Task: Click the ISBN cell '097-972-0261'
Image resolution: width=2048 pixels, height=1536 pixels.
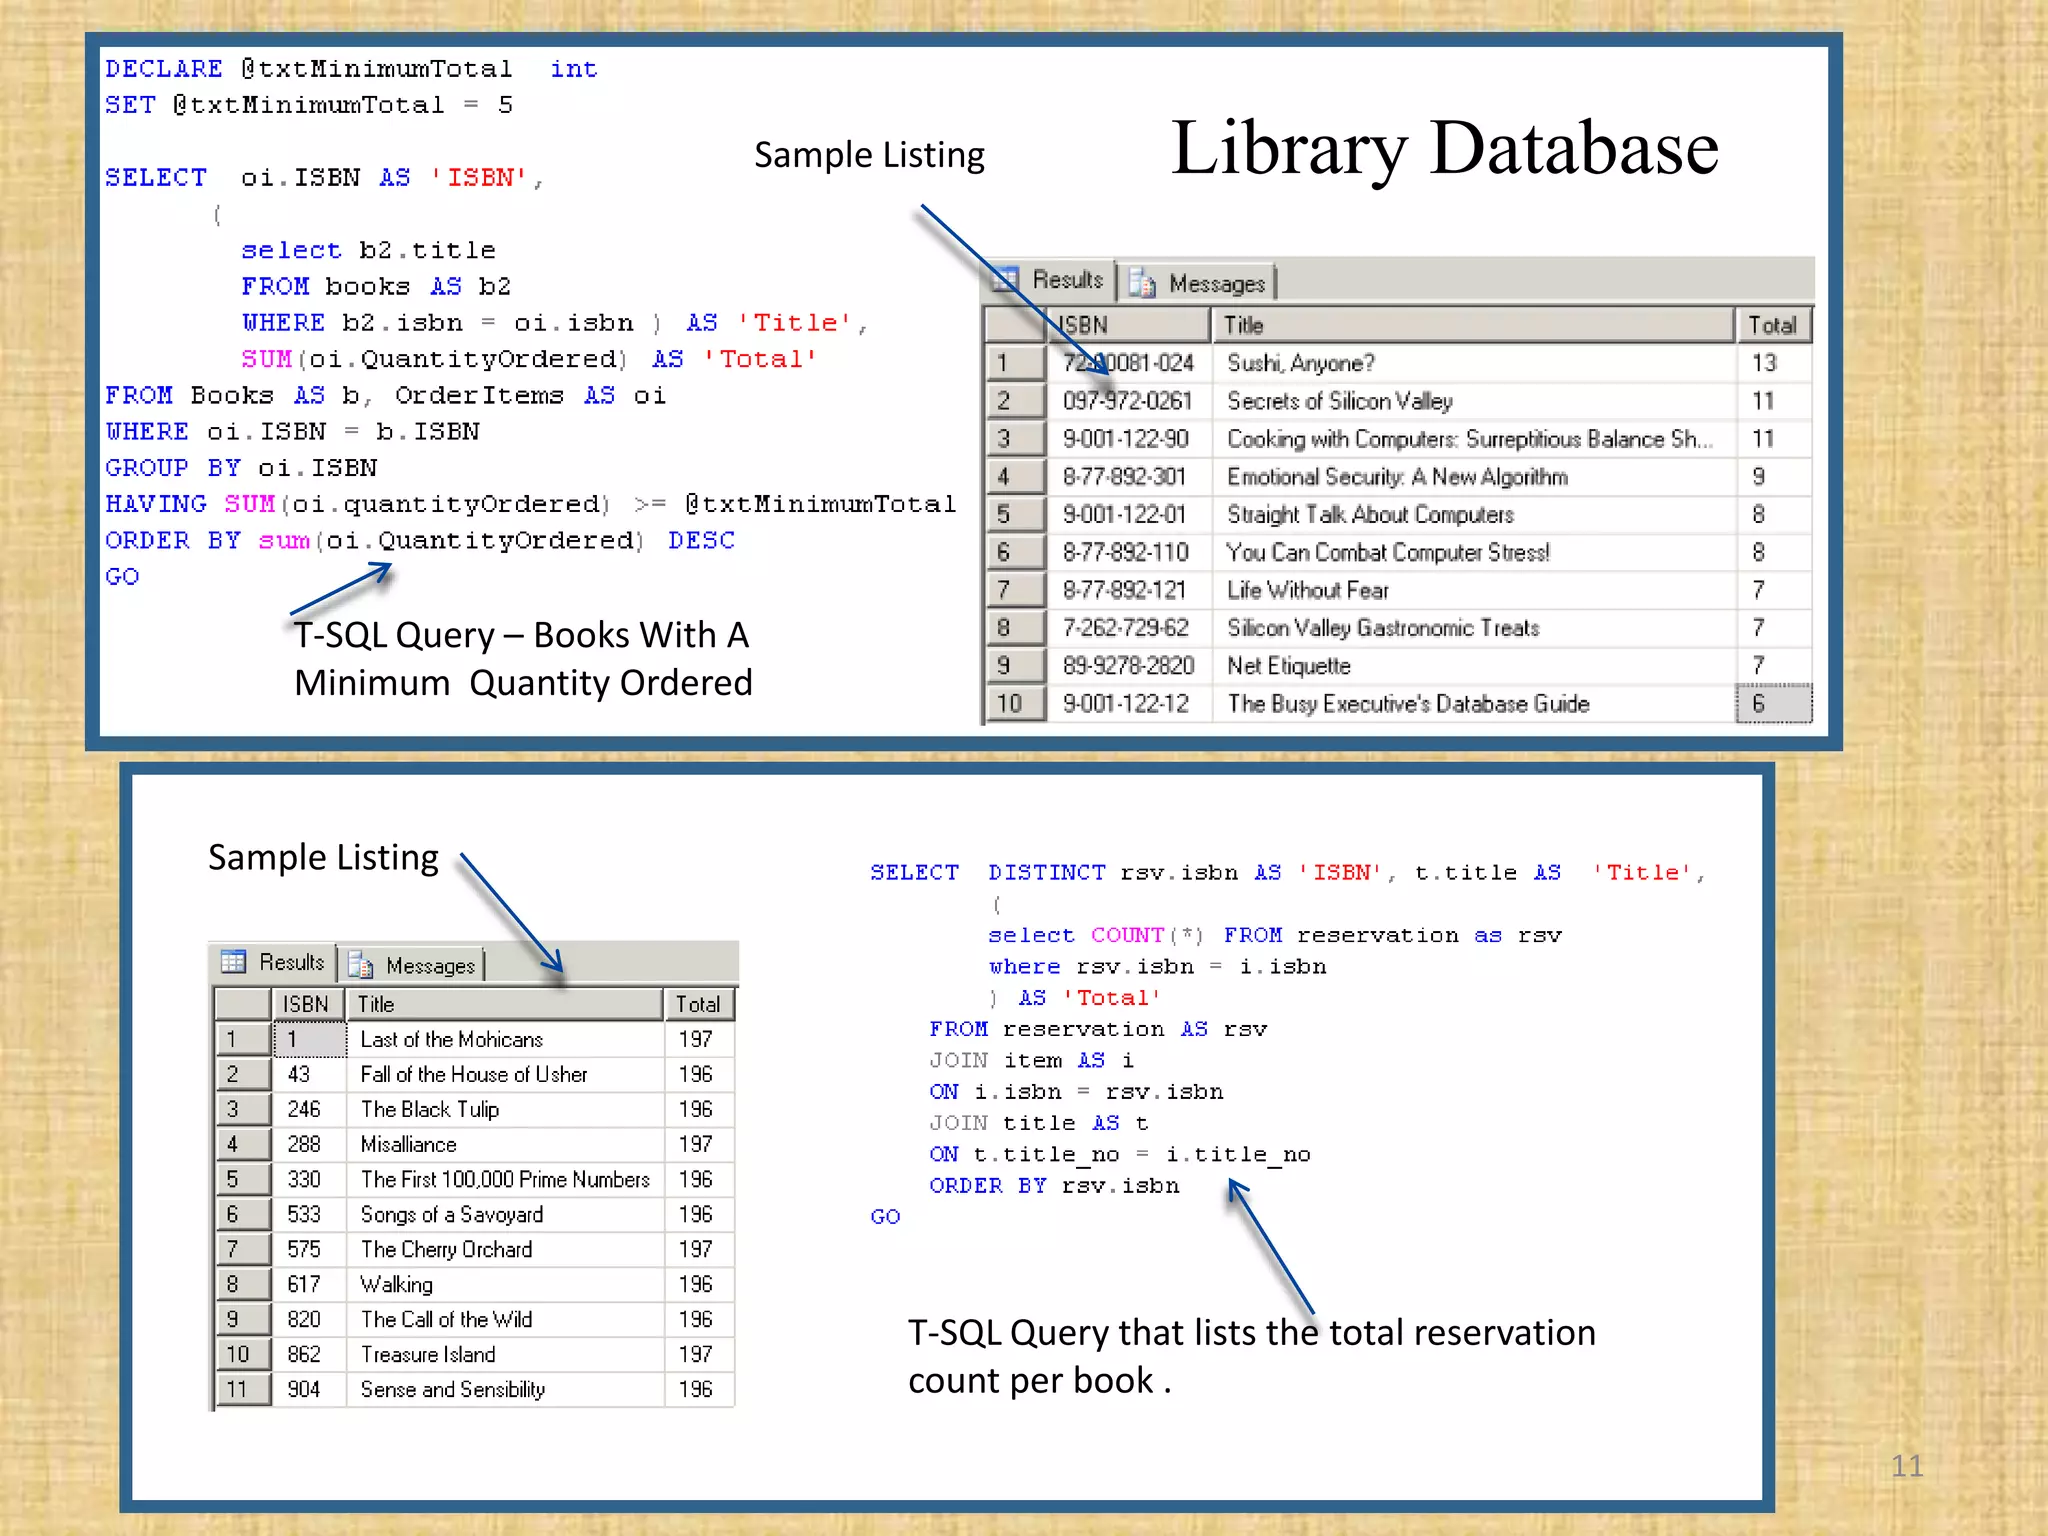Action: (x=1128, y=401)
